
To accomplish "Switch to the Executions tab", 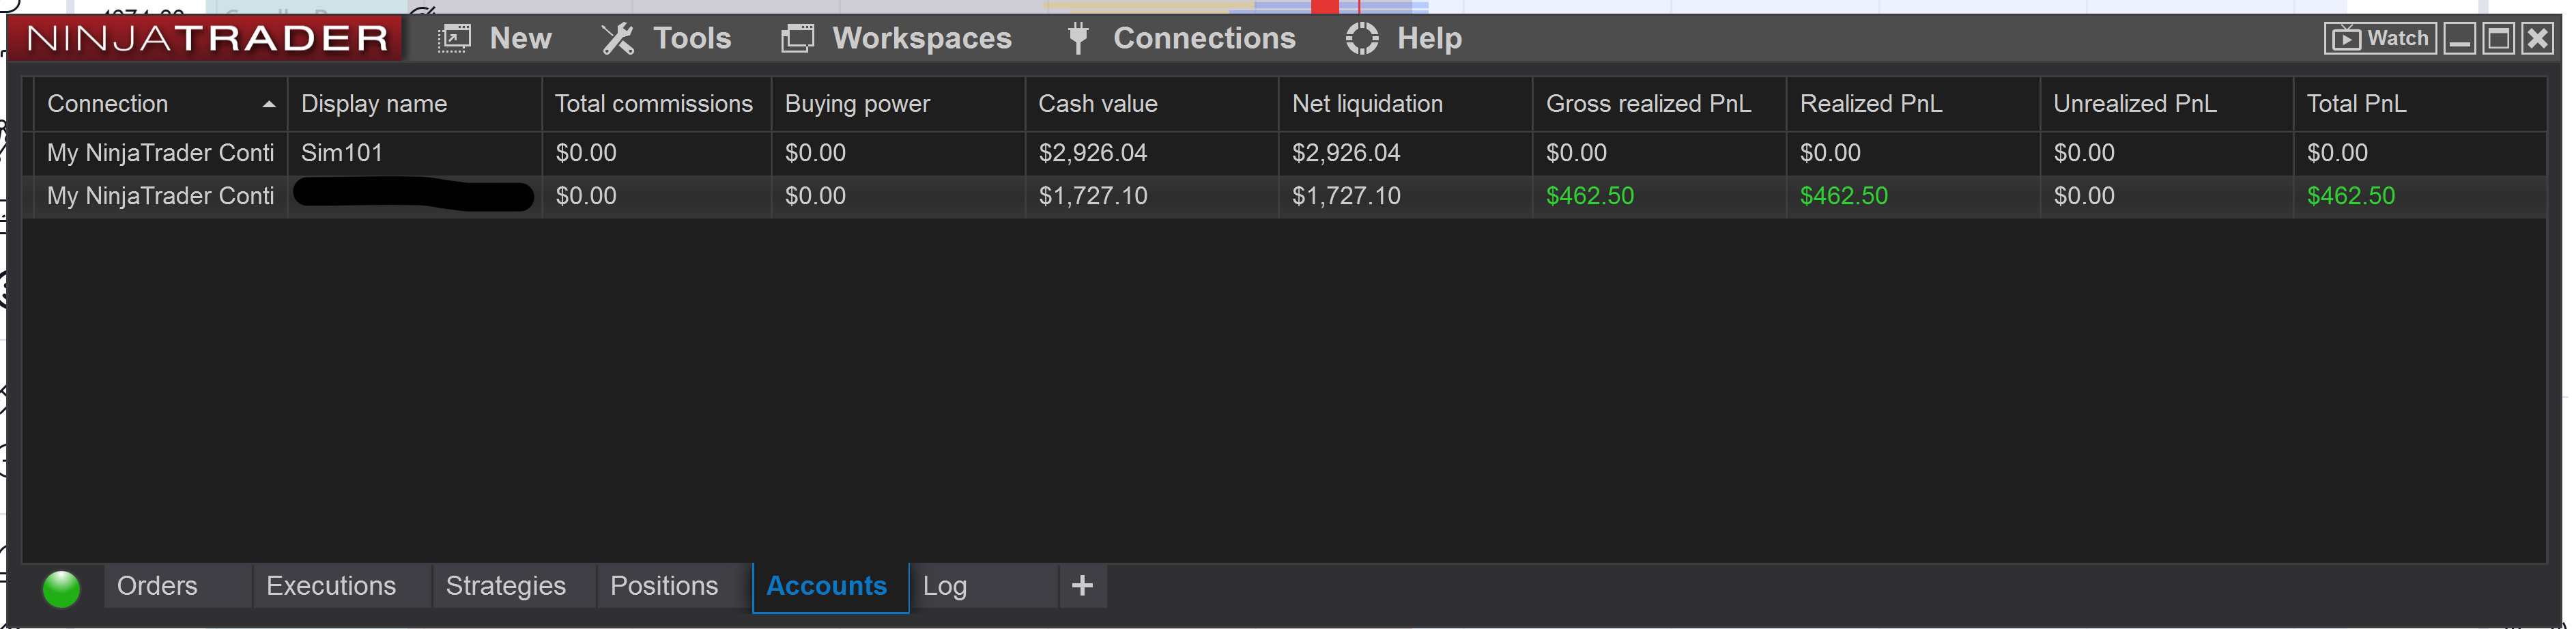I will click(331, 586).
